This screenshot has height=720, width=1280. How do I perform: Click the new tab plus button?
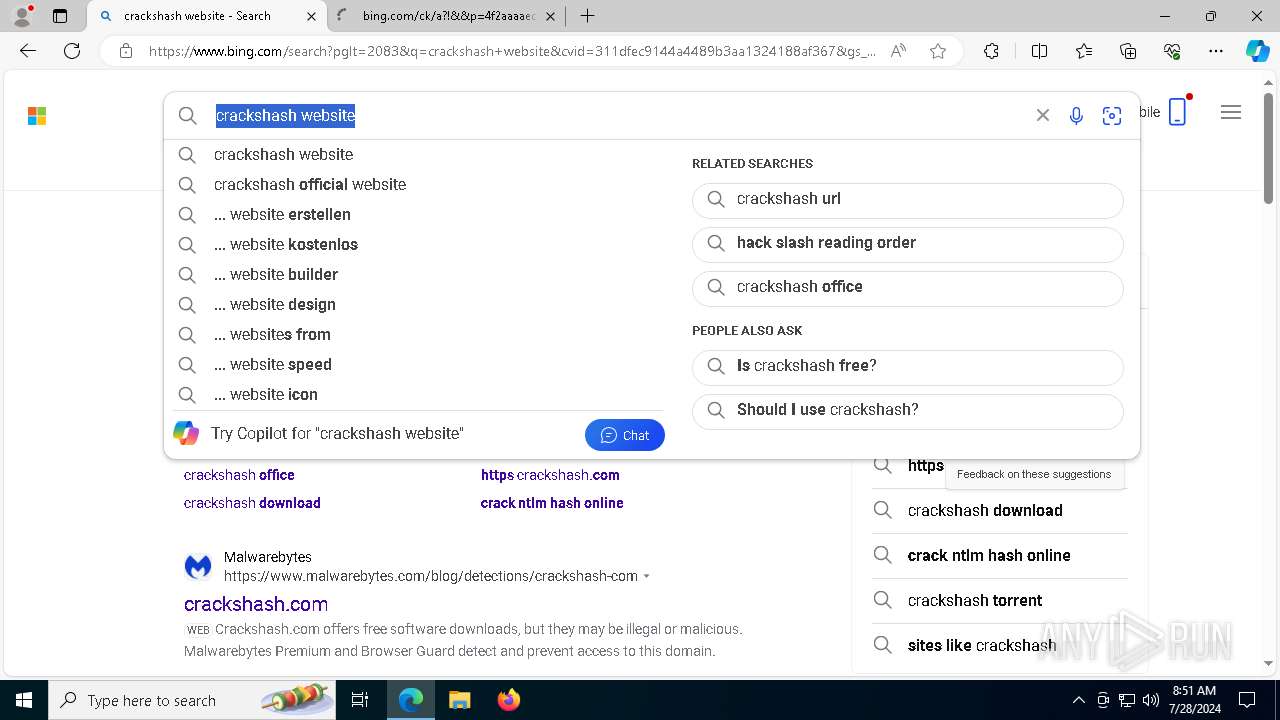click(587, 16)
